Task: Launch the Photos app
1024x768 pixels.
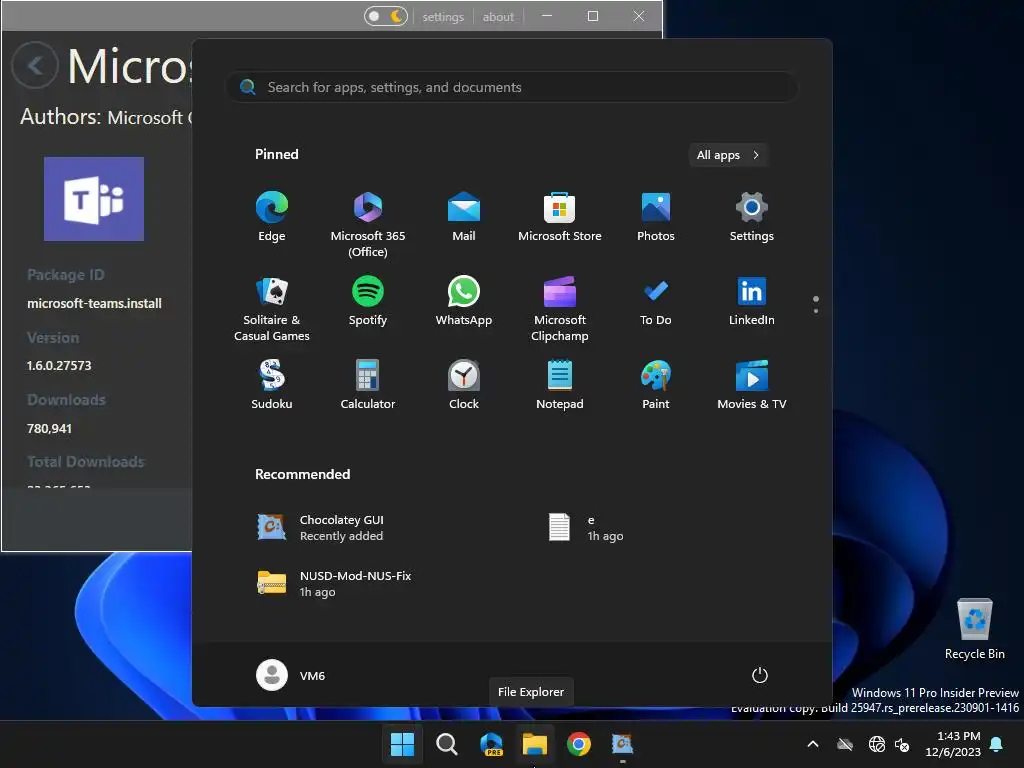Action: tap(656, 217)
